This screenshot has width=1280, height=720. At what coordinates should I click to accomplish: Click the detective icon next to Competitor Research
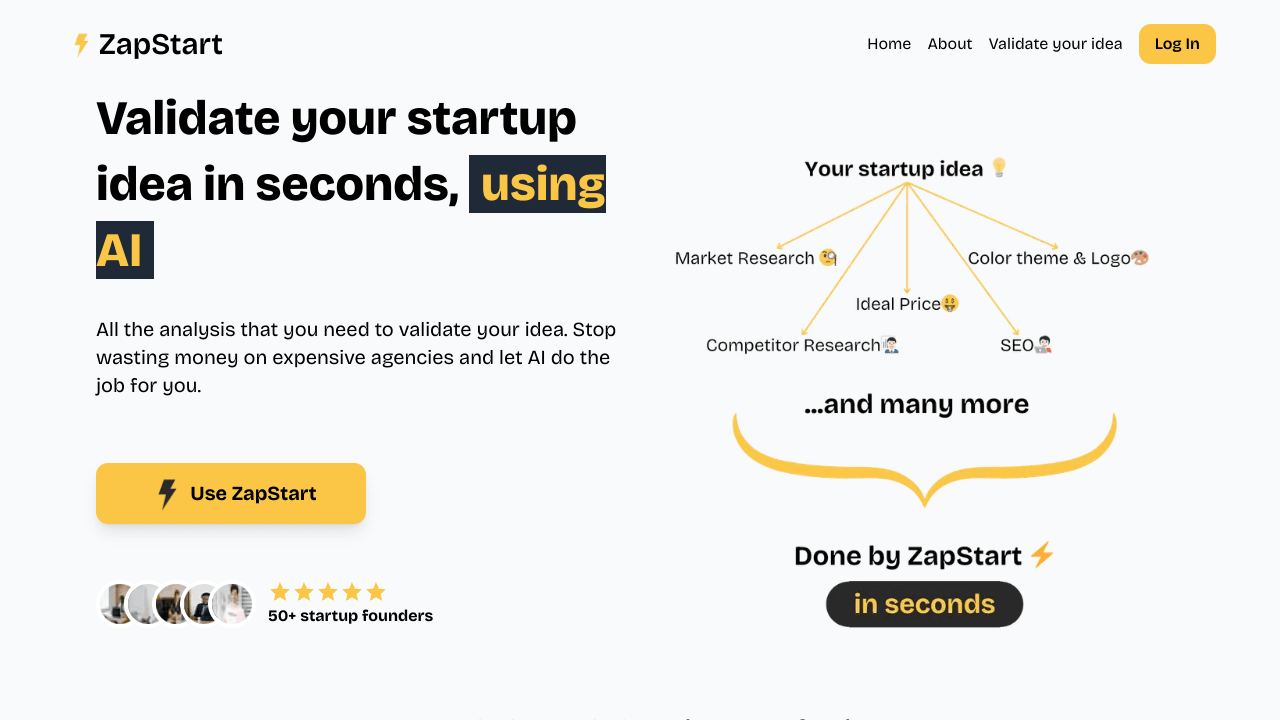pos(888,344)
